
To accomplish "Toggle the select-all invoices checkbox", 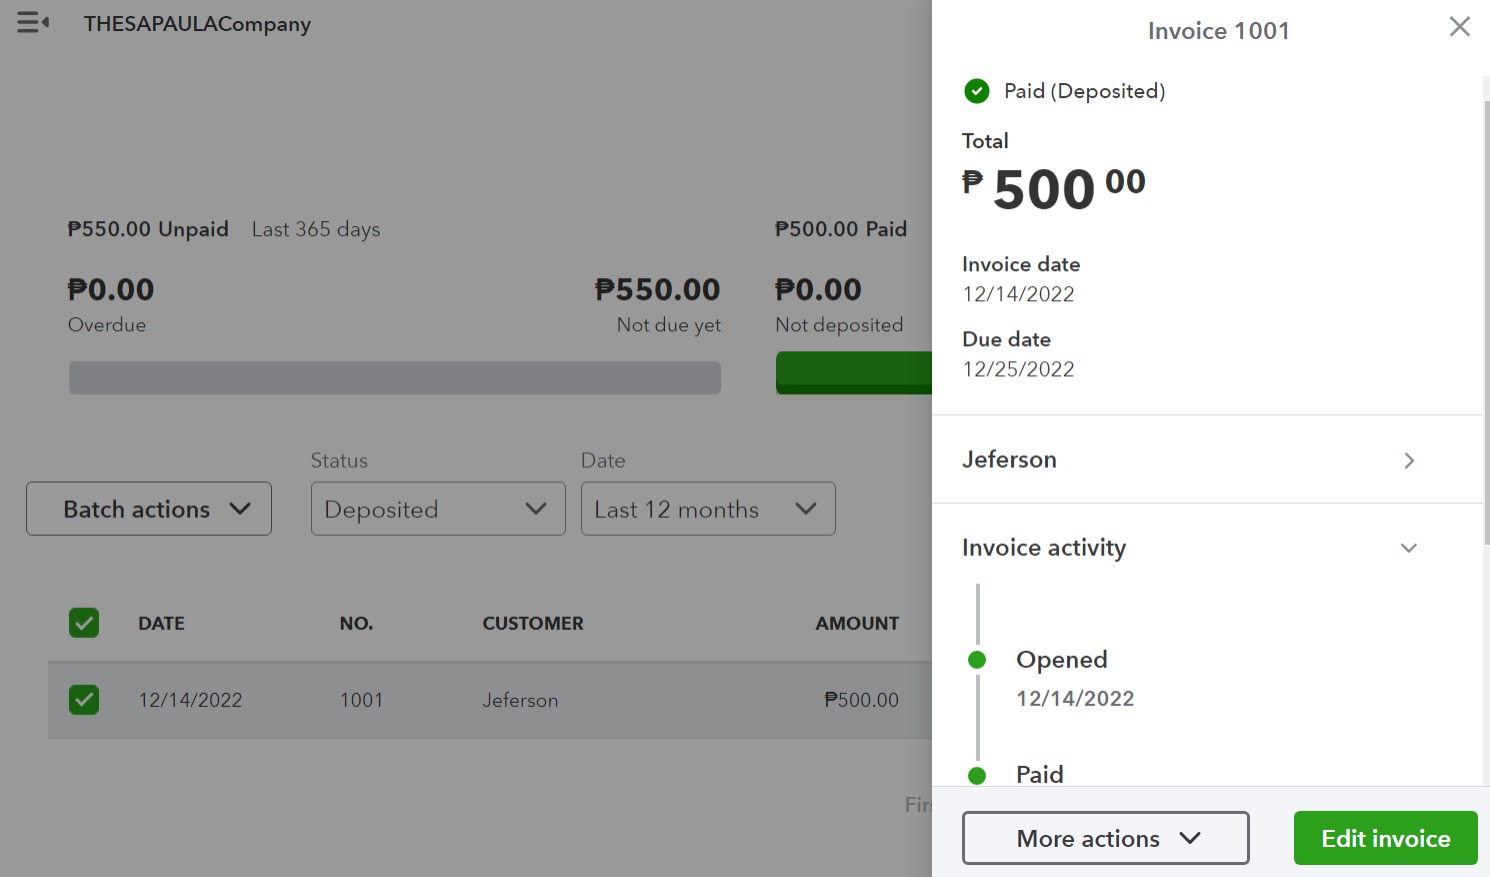I will coord(84,623).
